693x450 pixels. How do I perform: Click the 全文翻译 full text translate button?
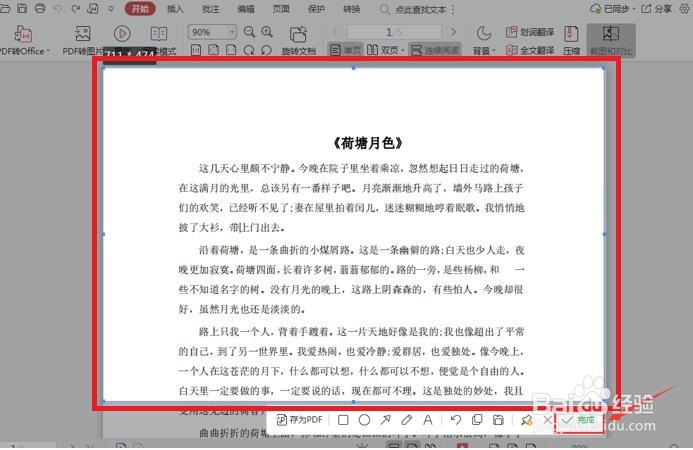tap(530, 50)
